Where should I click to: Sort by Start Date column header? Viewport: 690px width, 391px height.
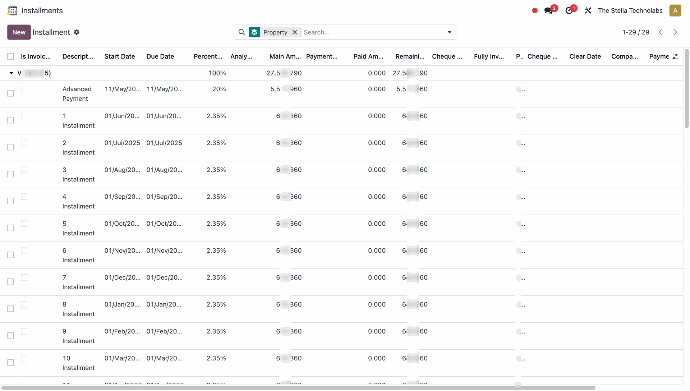pyautogui.click(x=120, y=56)
